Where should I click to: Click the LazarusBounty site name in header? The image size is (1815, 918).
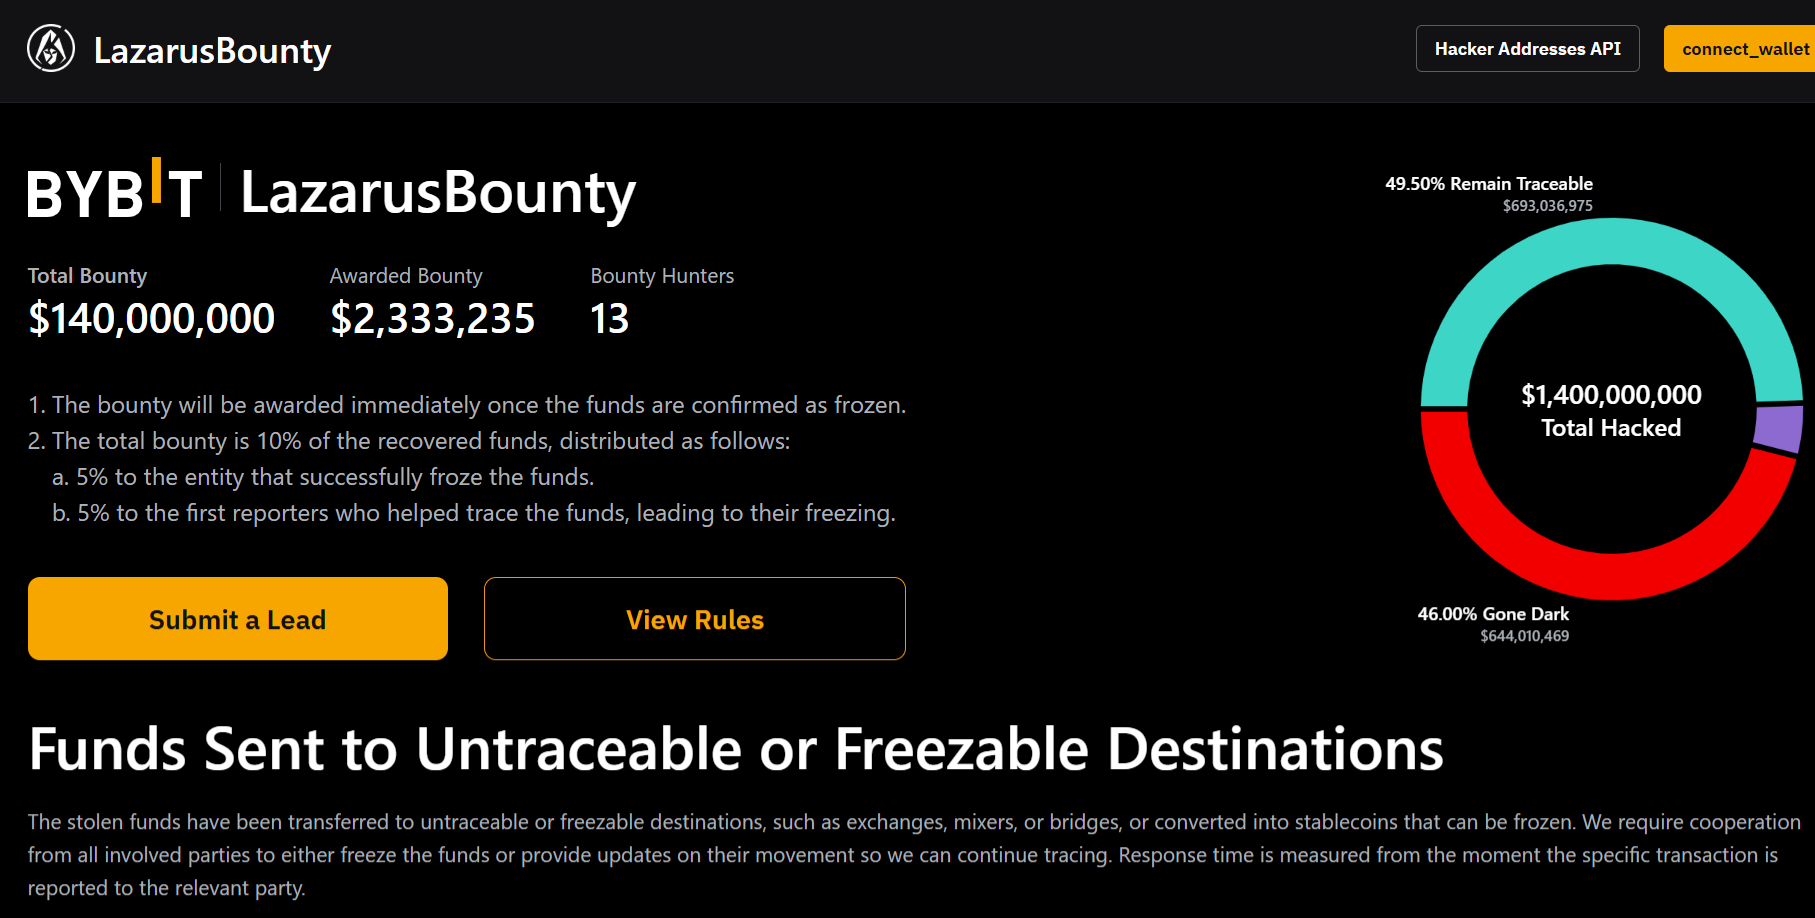[212, 50]
